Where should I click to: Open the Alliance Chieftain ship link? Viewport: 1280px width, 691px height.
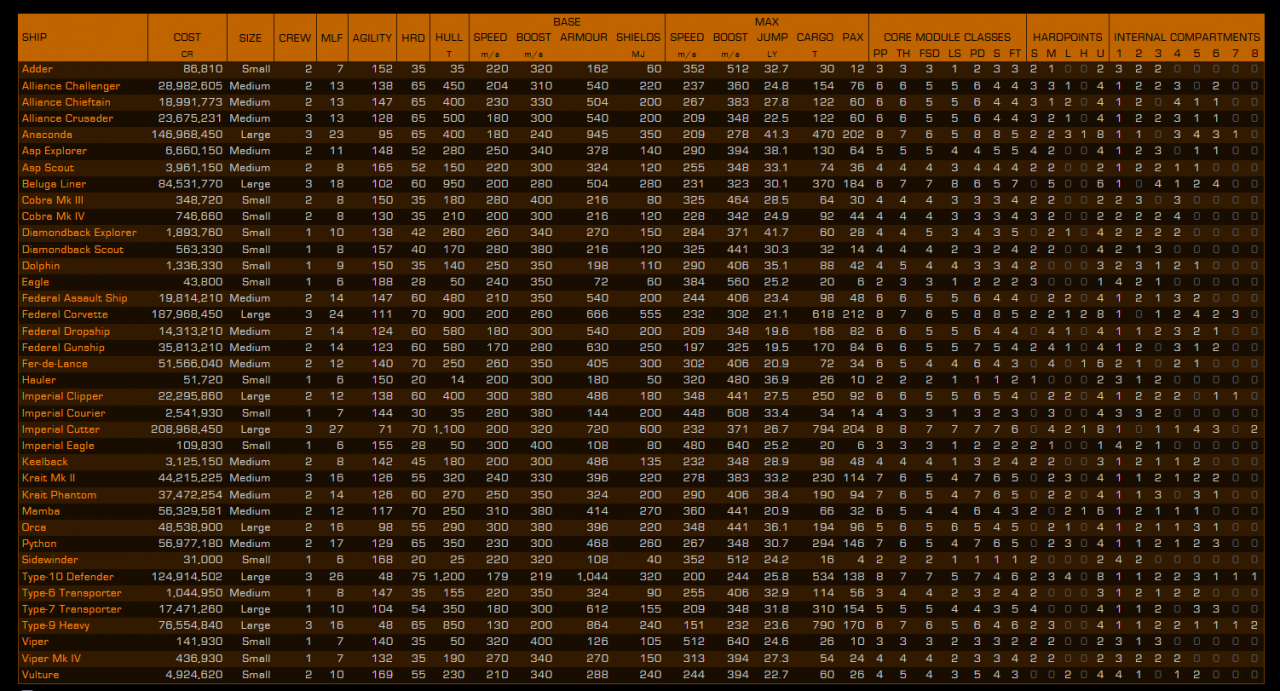(x=66, y=102)
